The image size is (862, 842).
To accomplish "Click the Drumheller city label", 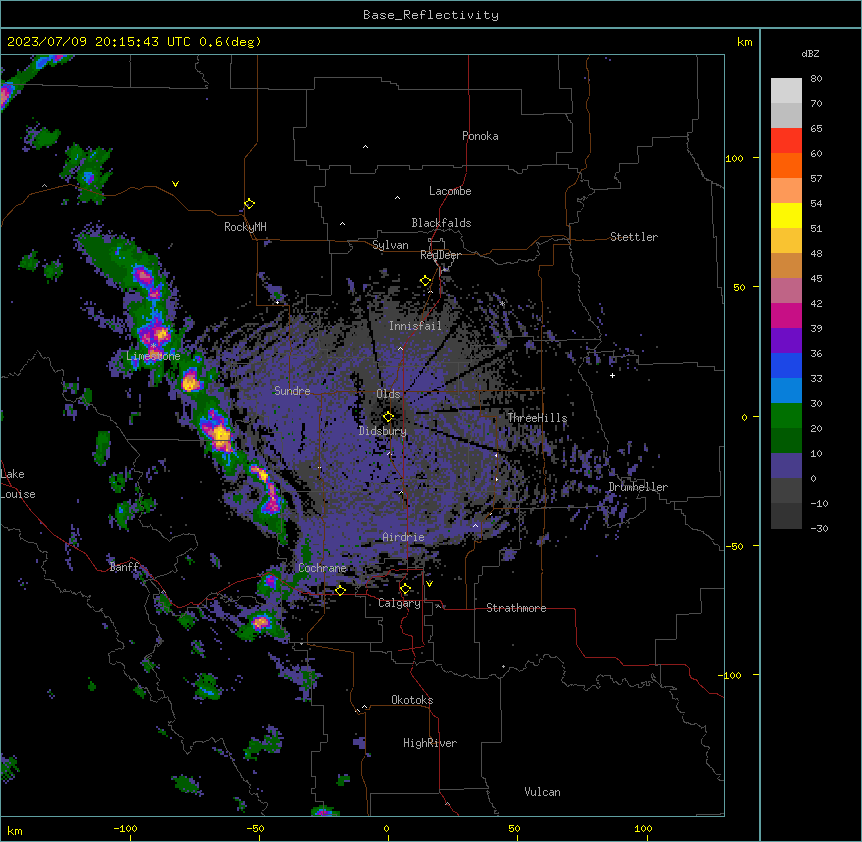I will pos(638,487).
